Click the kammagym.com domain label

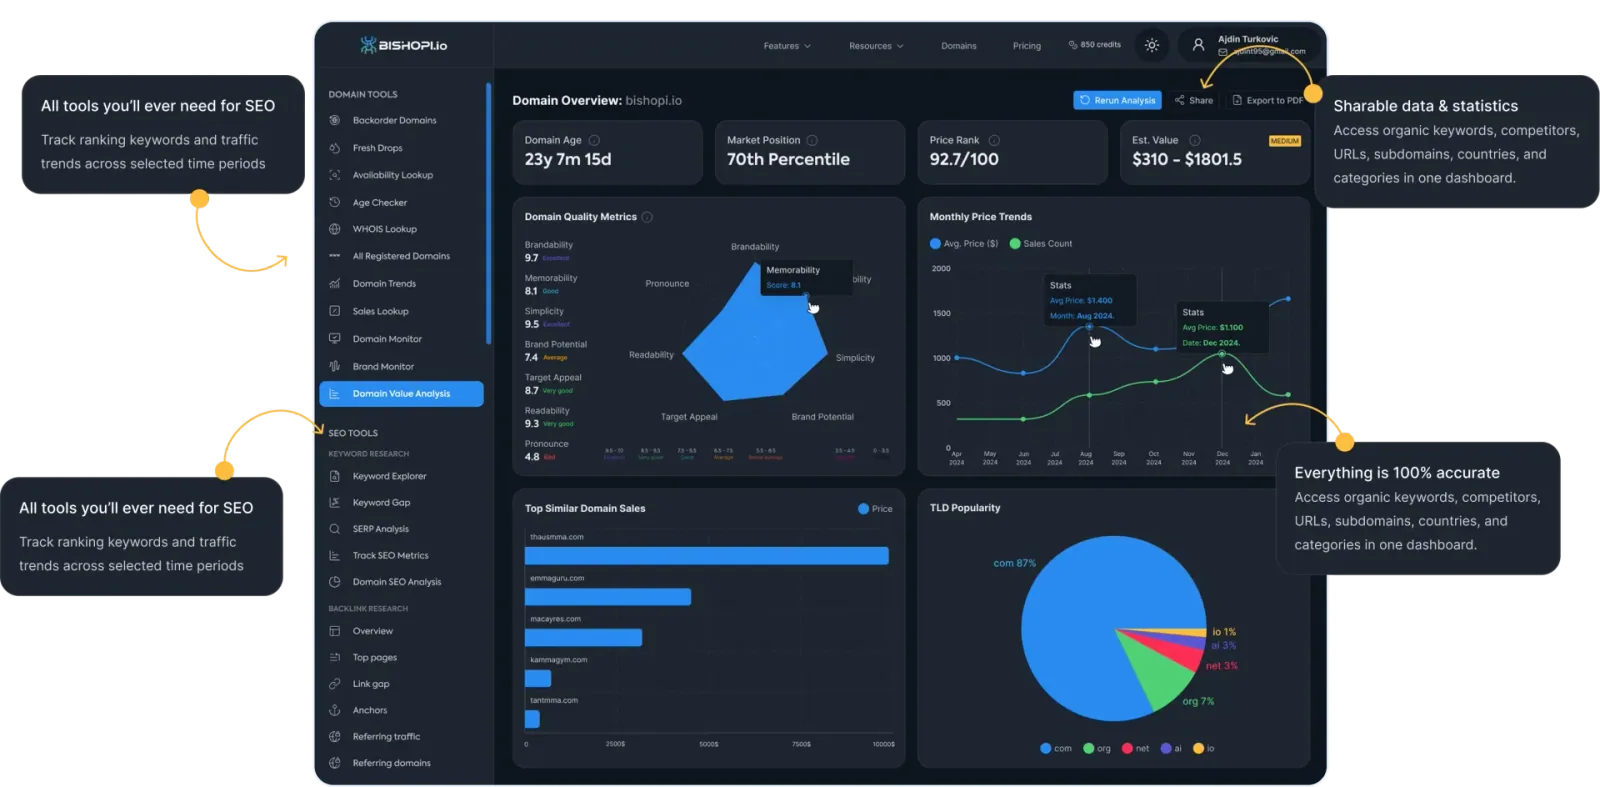[x=558, y=660]
